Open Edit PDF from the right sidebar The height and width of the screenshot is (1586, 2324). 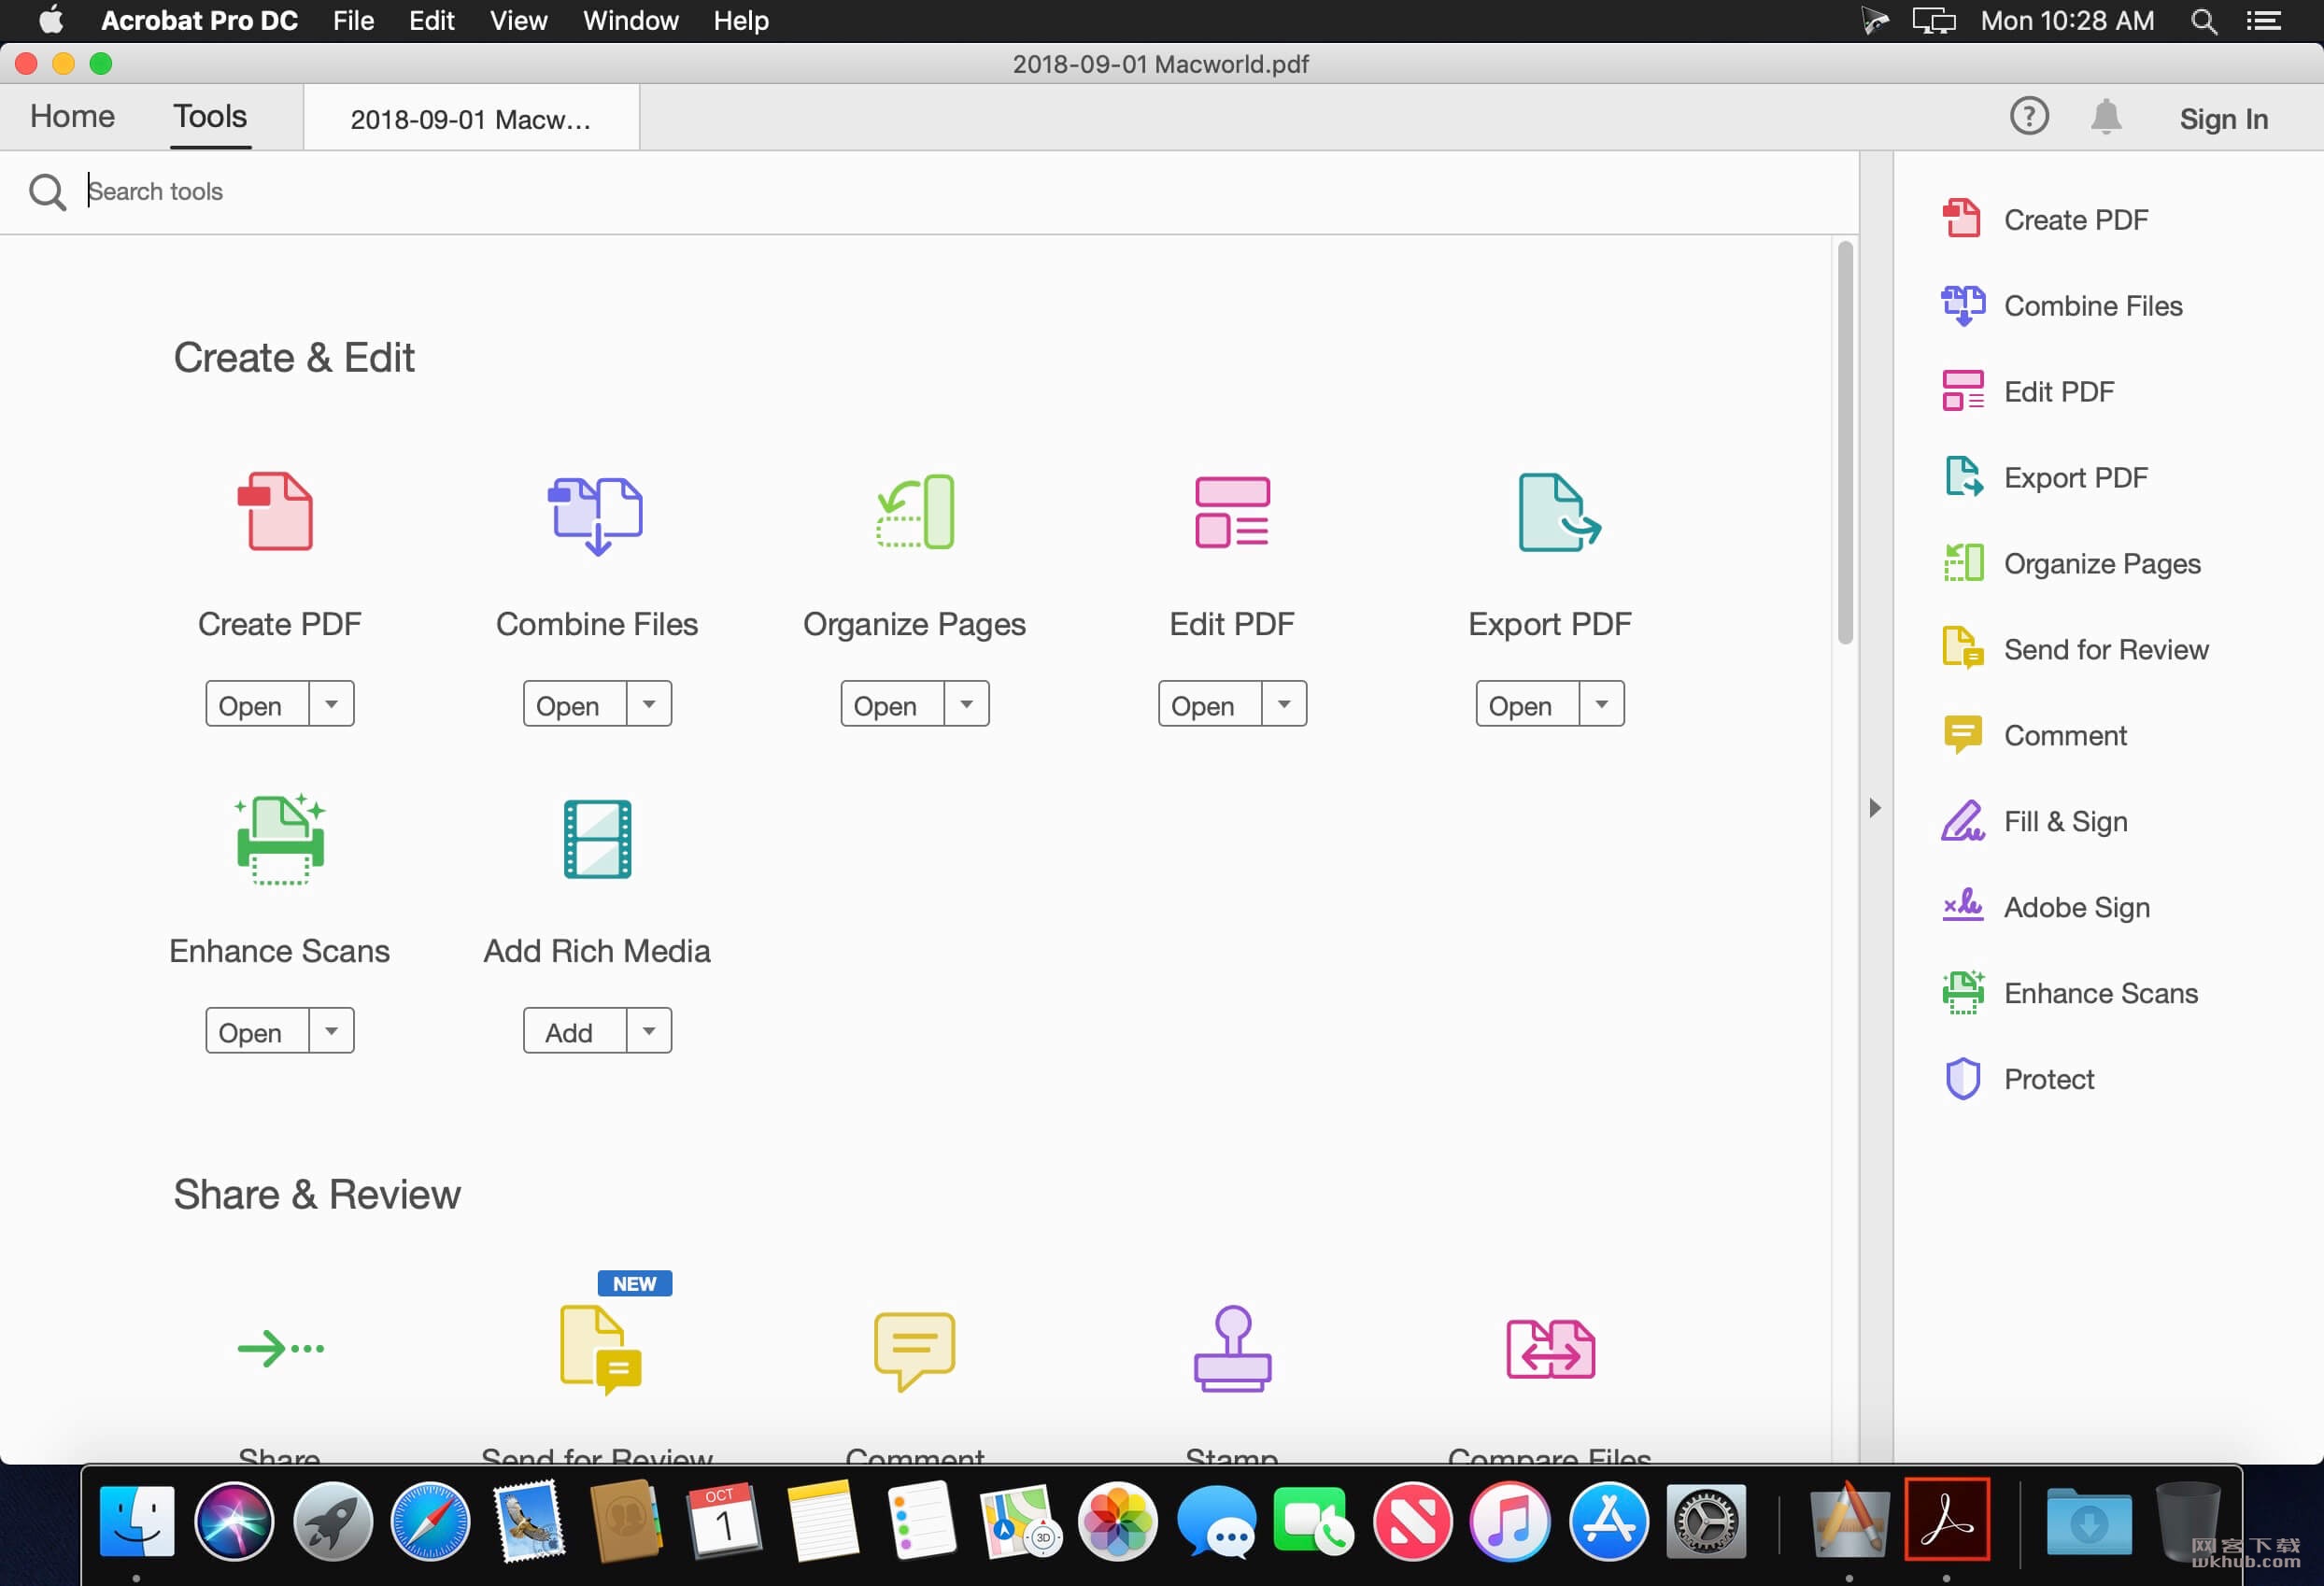[x=2027, y=391]
